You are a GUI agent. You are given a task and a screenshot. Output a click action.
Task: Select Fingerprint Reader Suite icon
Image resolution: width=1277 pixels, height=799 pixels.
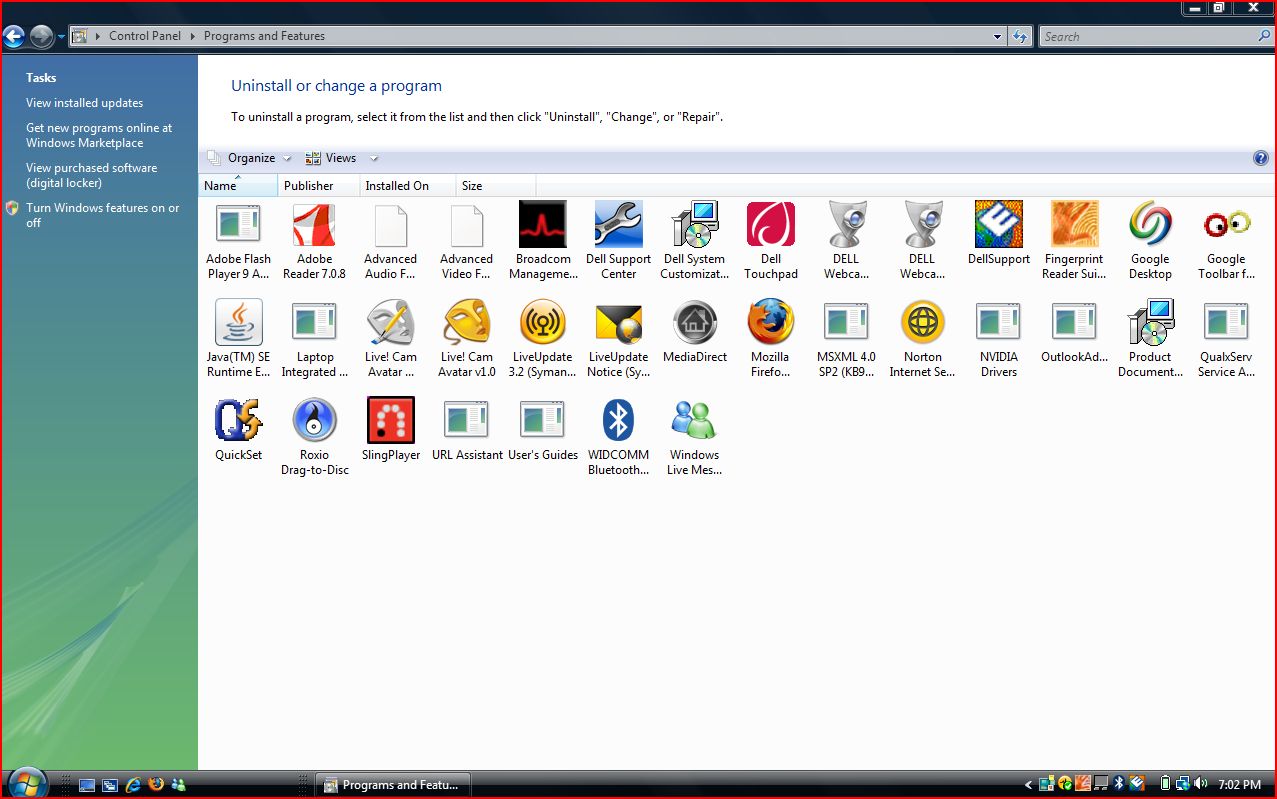tap(1074, 224)
